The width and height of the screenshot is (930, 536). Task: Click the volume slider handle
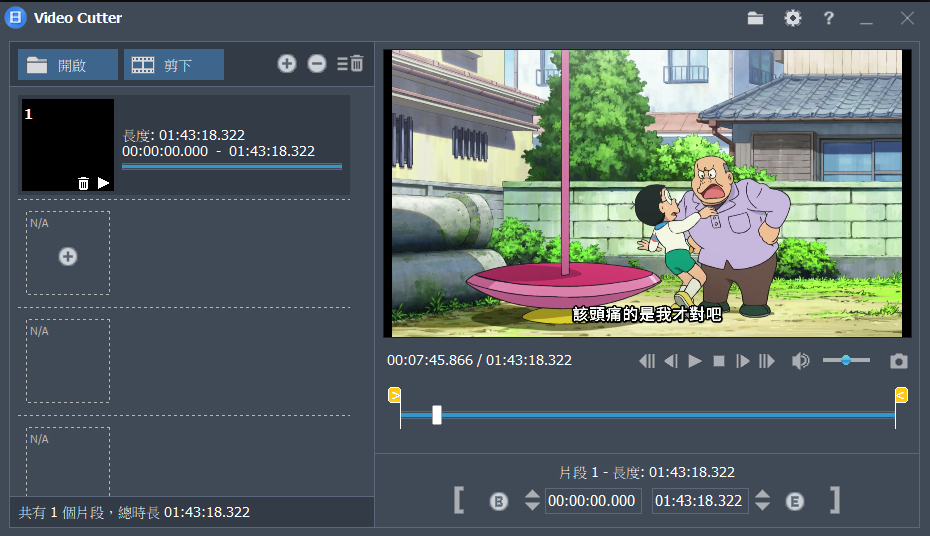846,360
